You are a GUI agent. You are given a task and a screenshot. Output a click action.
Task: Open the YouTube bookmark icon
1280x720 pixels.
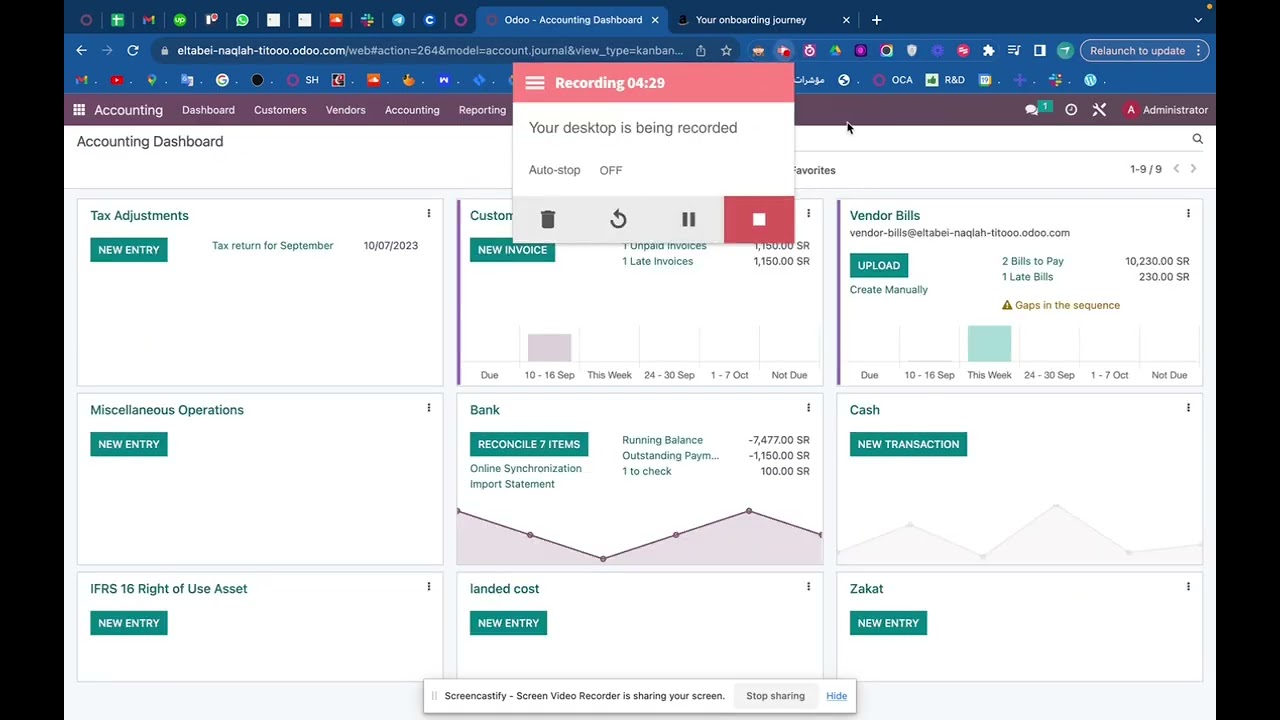(117, 80)
